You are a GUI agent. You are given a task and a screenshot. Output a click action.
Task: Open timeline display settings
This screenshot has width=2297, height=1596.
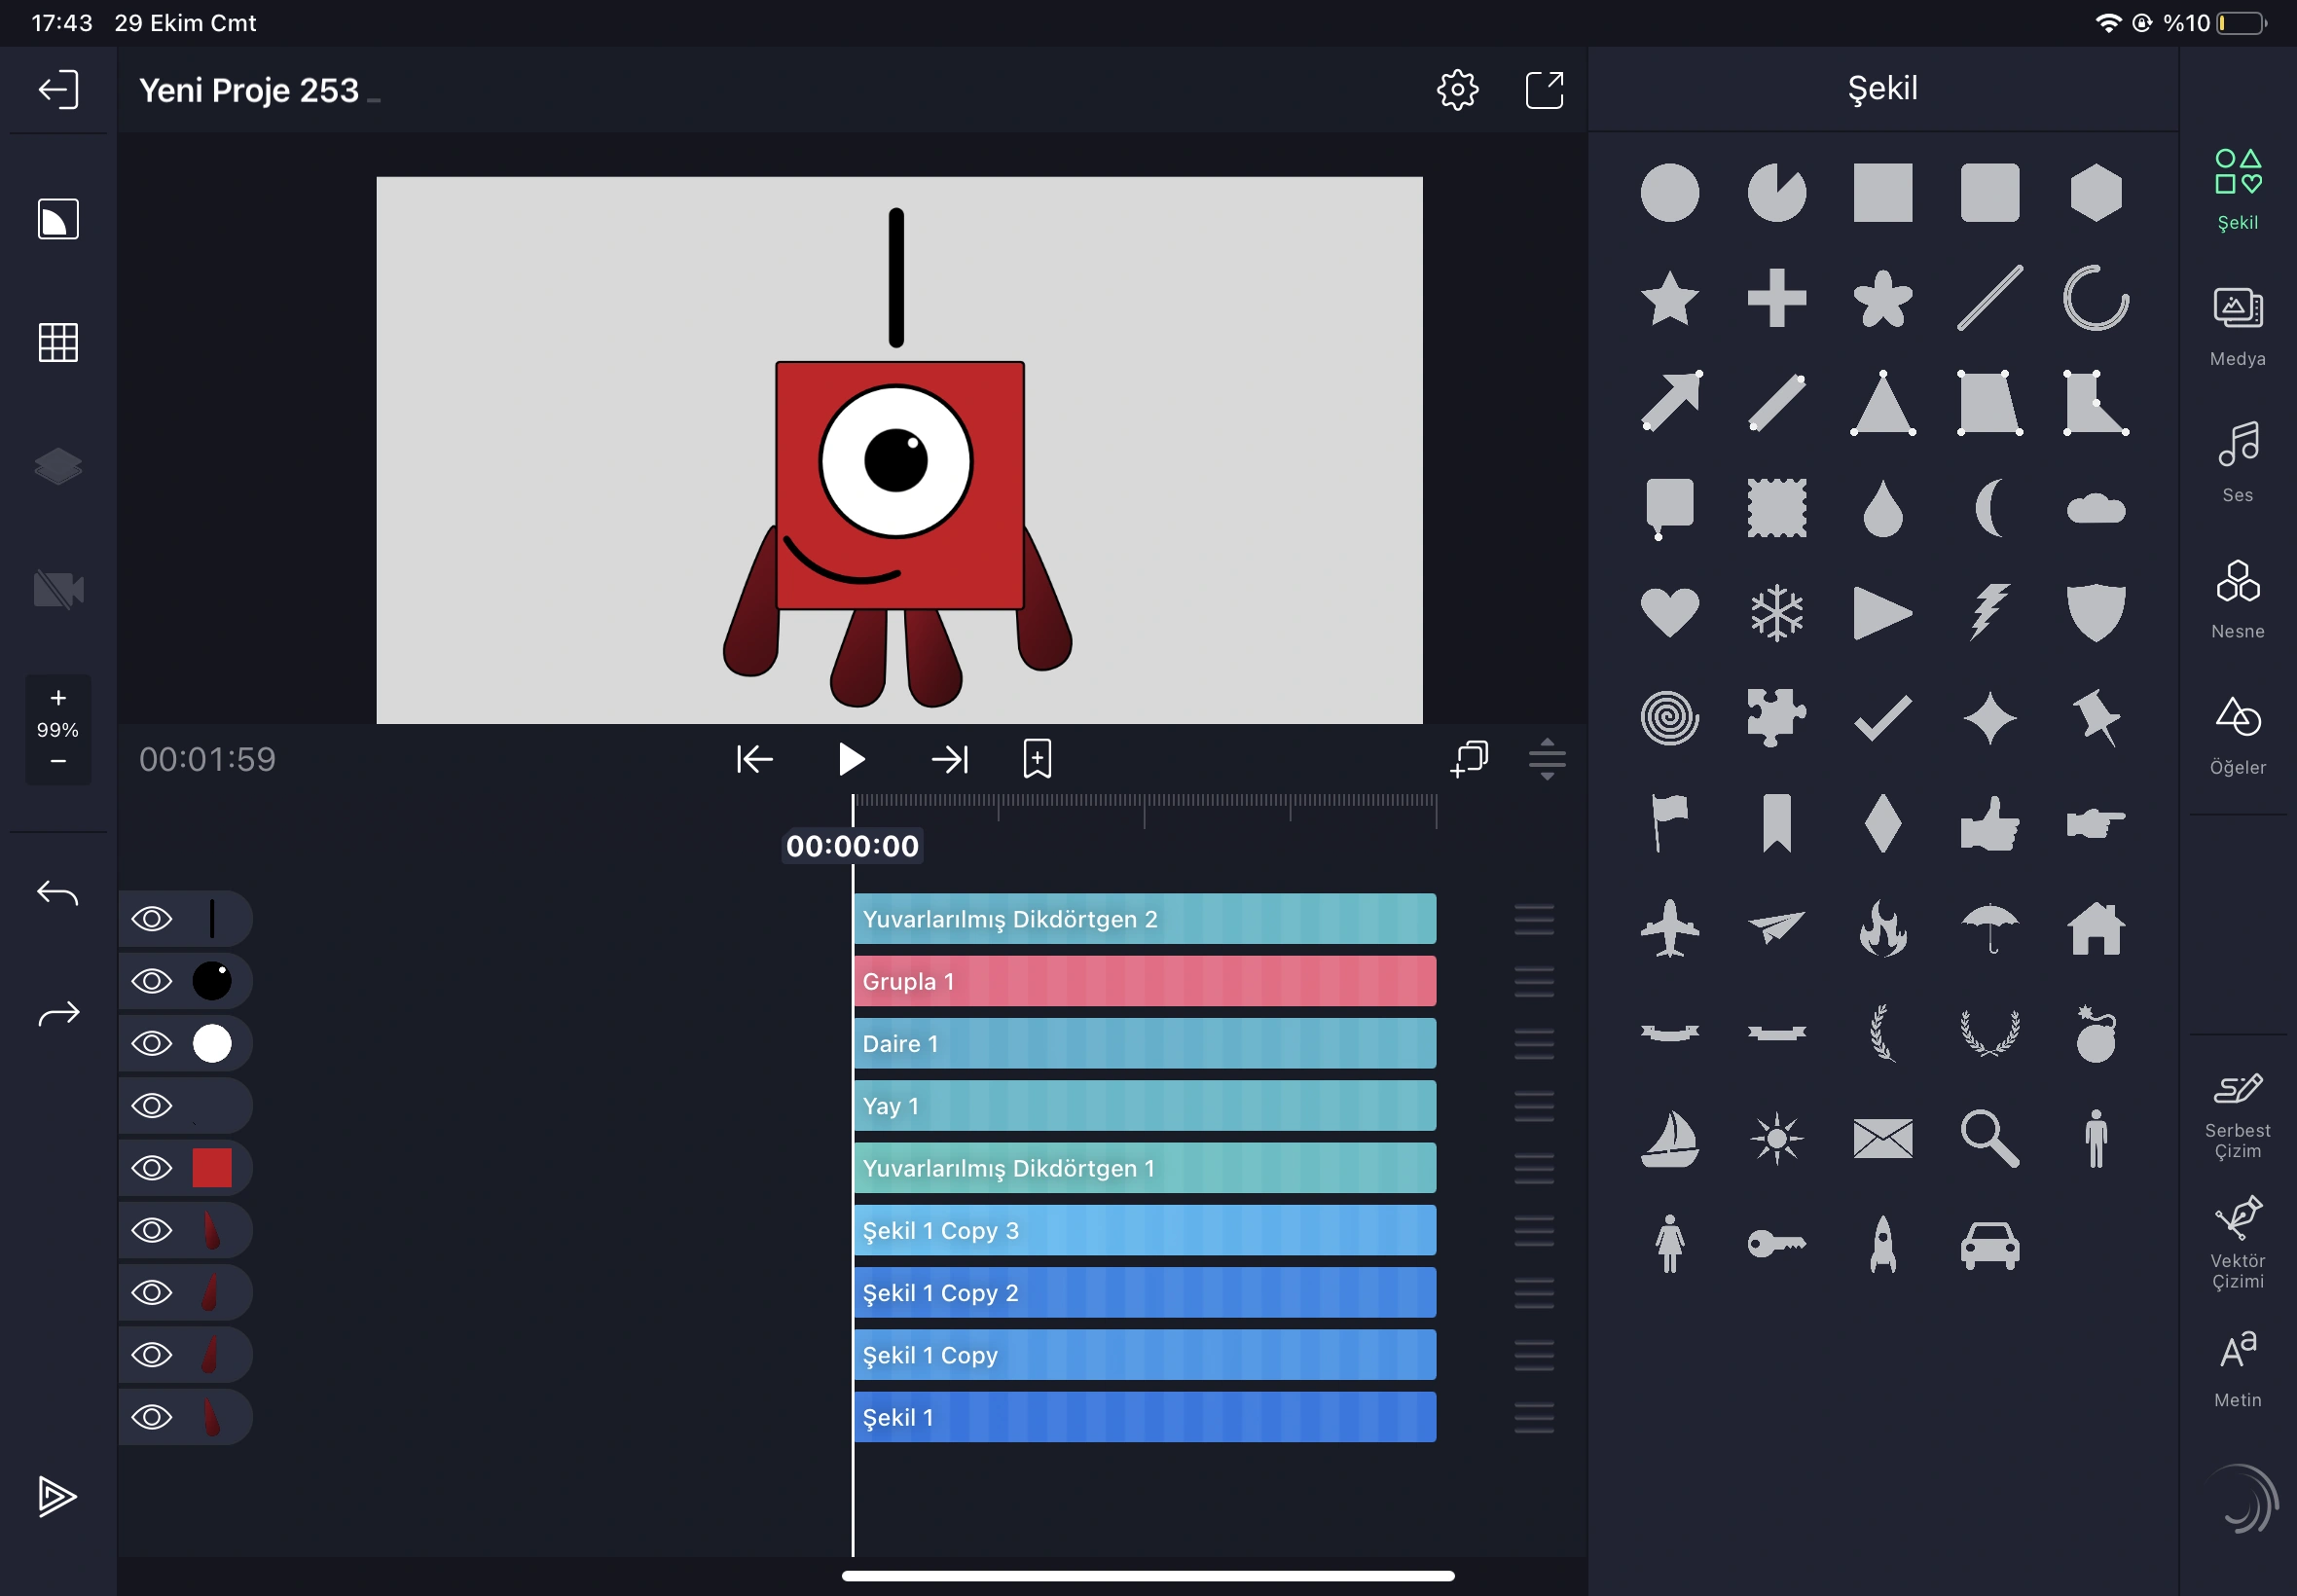pyautogui.click(x=1546, y=760)
